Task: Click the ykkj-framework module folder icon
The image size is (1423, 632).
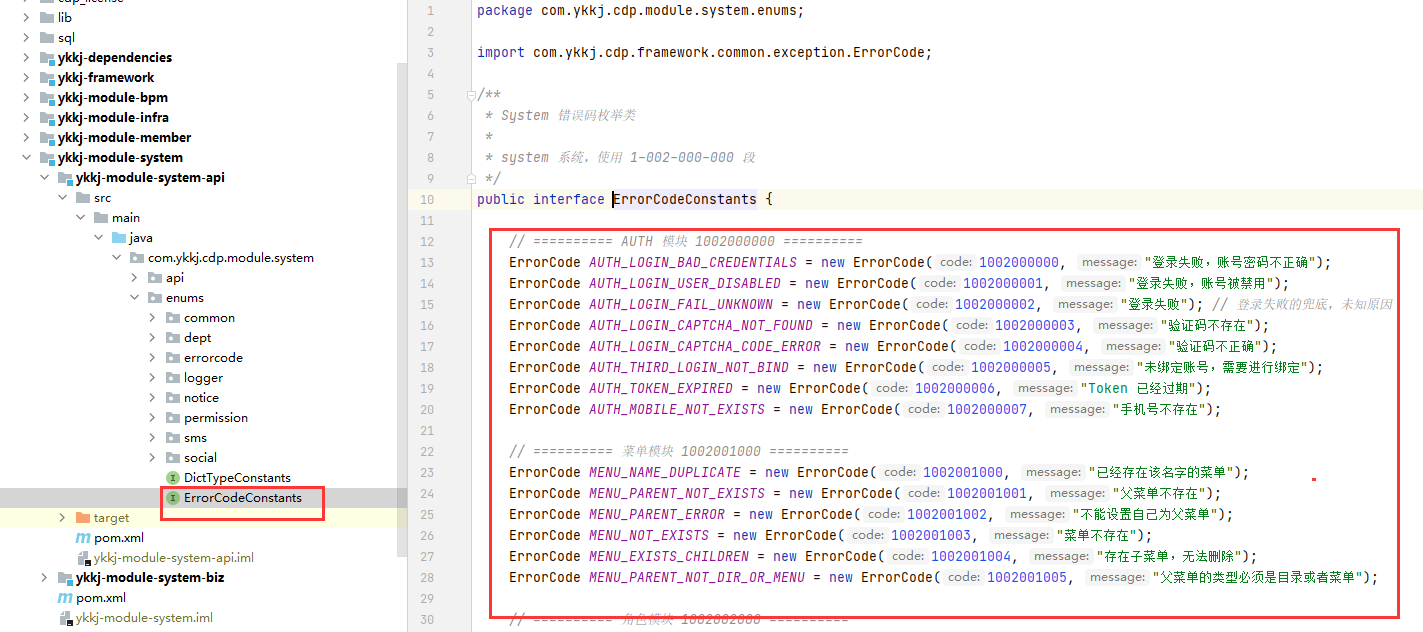Action: (47, 77)
